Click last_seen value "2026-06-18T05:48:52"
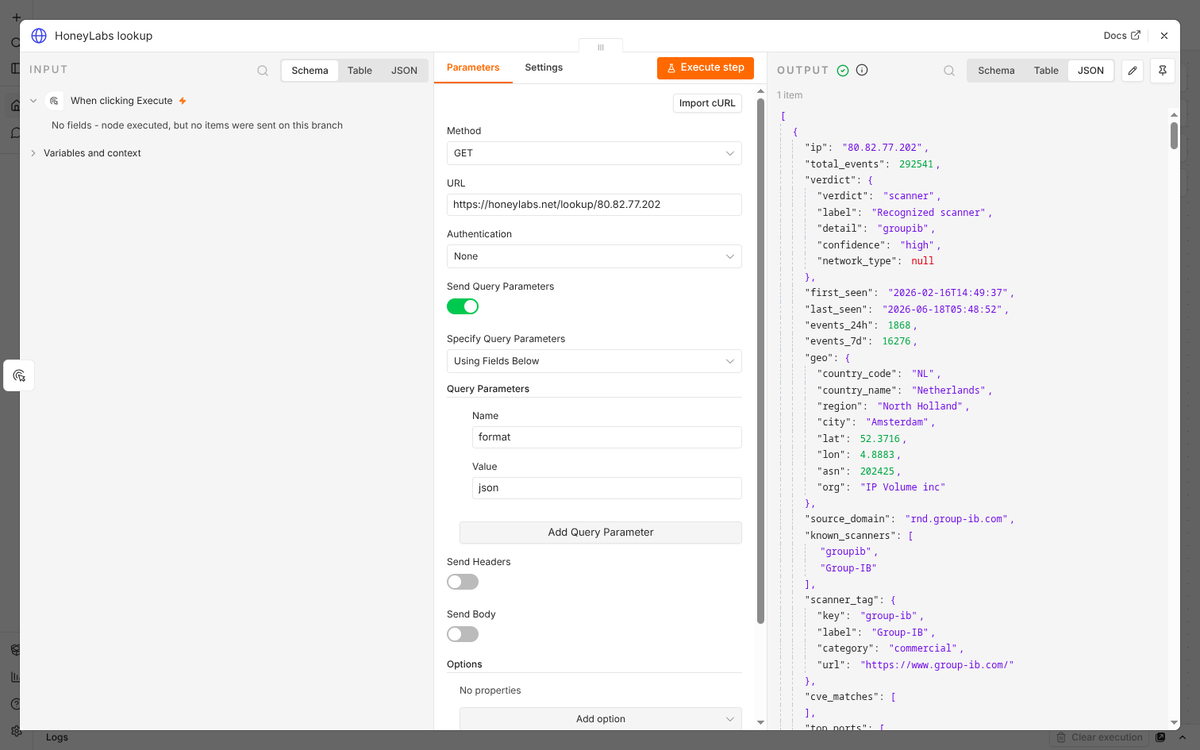Viewport: 1200px width, 750px height. coord(942,310)
